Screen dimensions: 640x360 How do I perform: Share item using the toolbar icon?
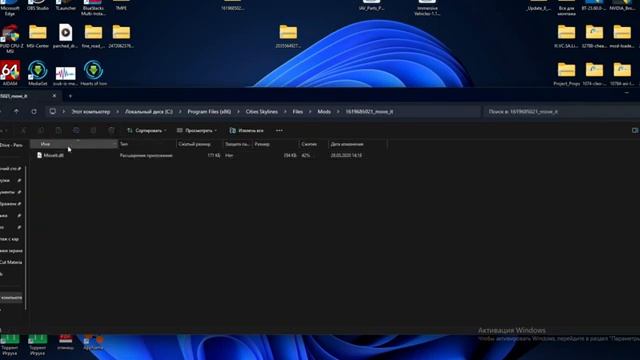(x=93, y=131)
